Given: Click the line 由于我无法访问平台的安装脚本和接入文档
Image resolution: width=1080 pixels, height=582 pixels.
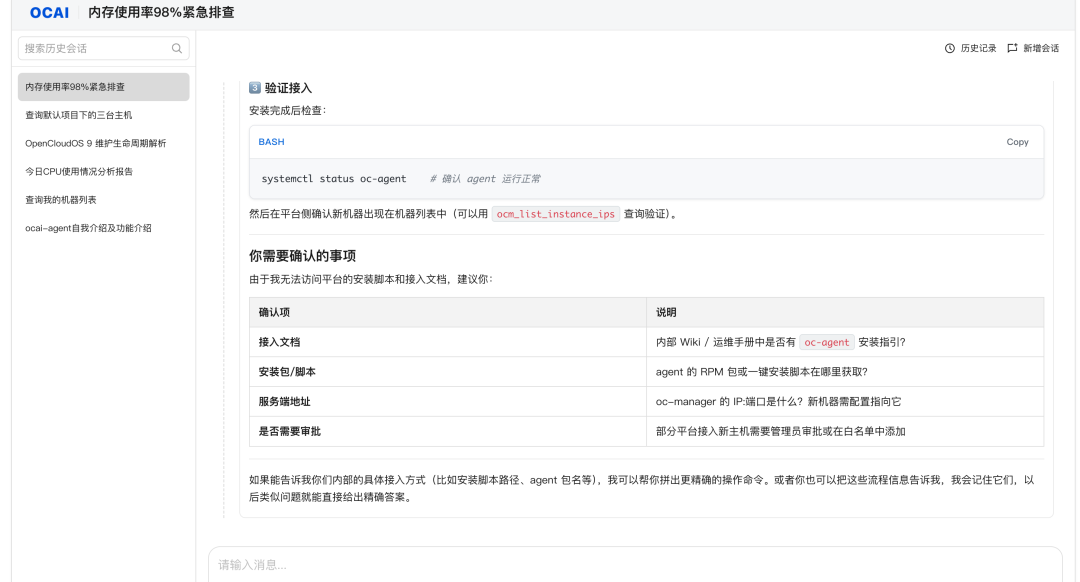Looking at the screenshot, I should pyautogui.click(x=371, y=279).
